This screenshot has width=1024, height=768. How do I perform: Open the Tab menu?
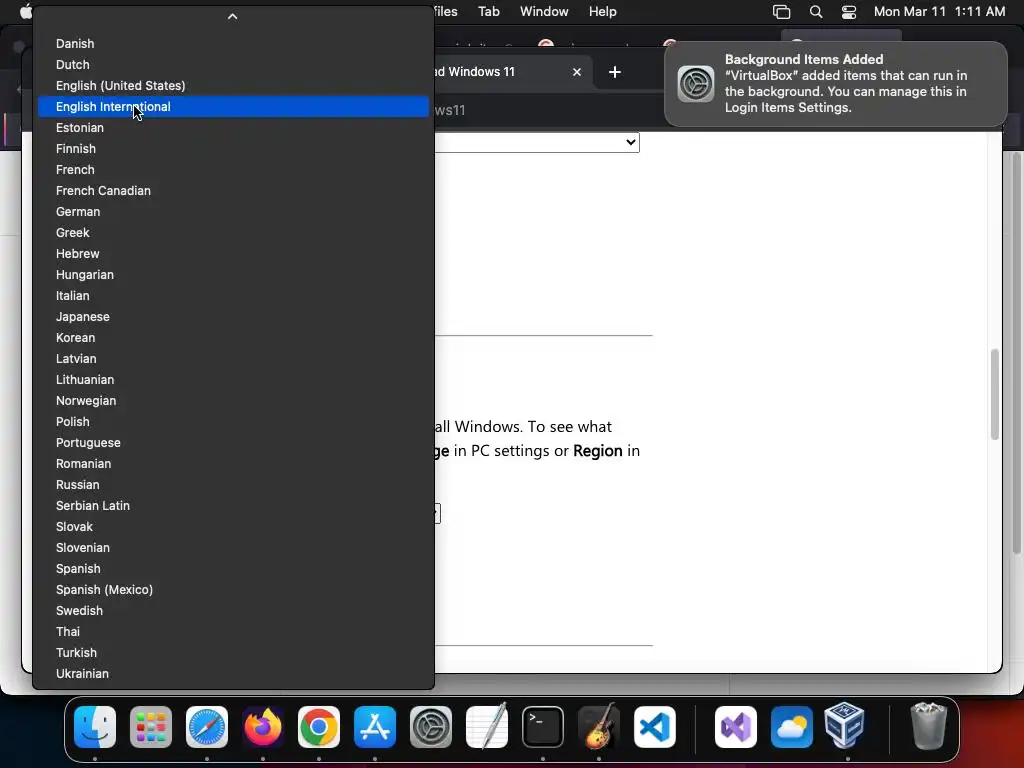pyautogui.click(x=488, y=12)
